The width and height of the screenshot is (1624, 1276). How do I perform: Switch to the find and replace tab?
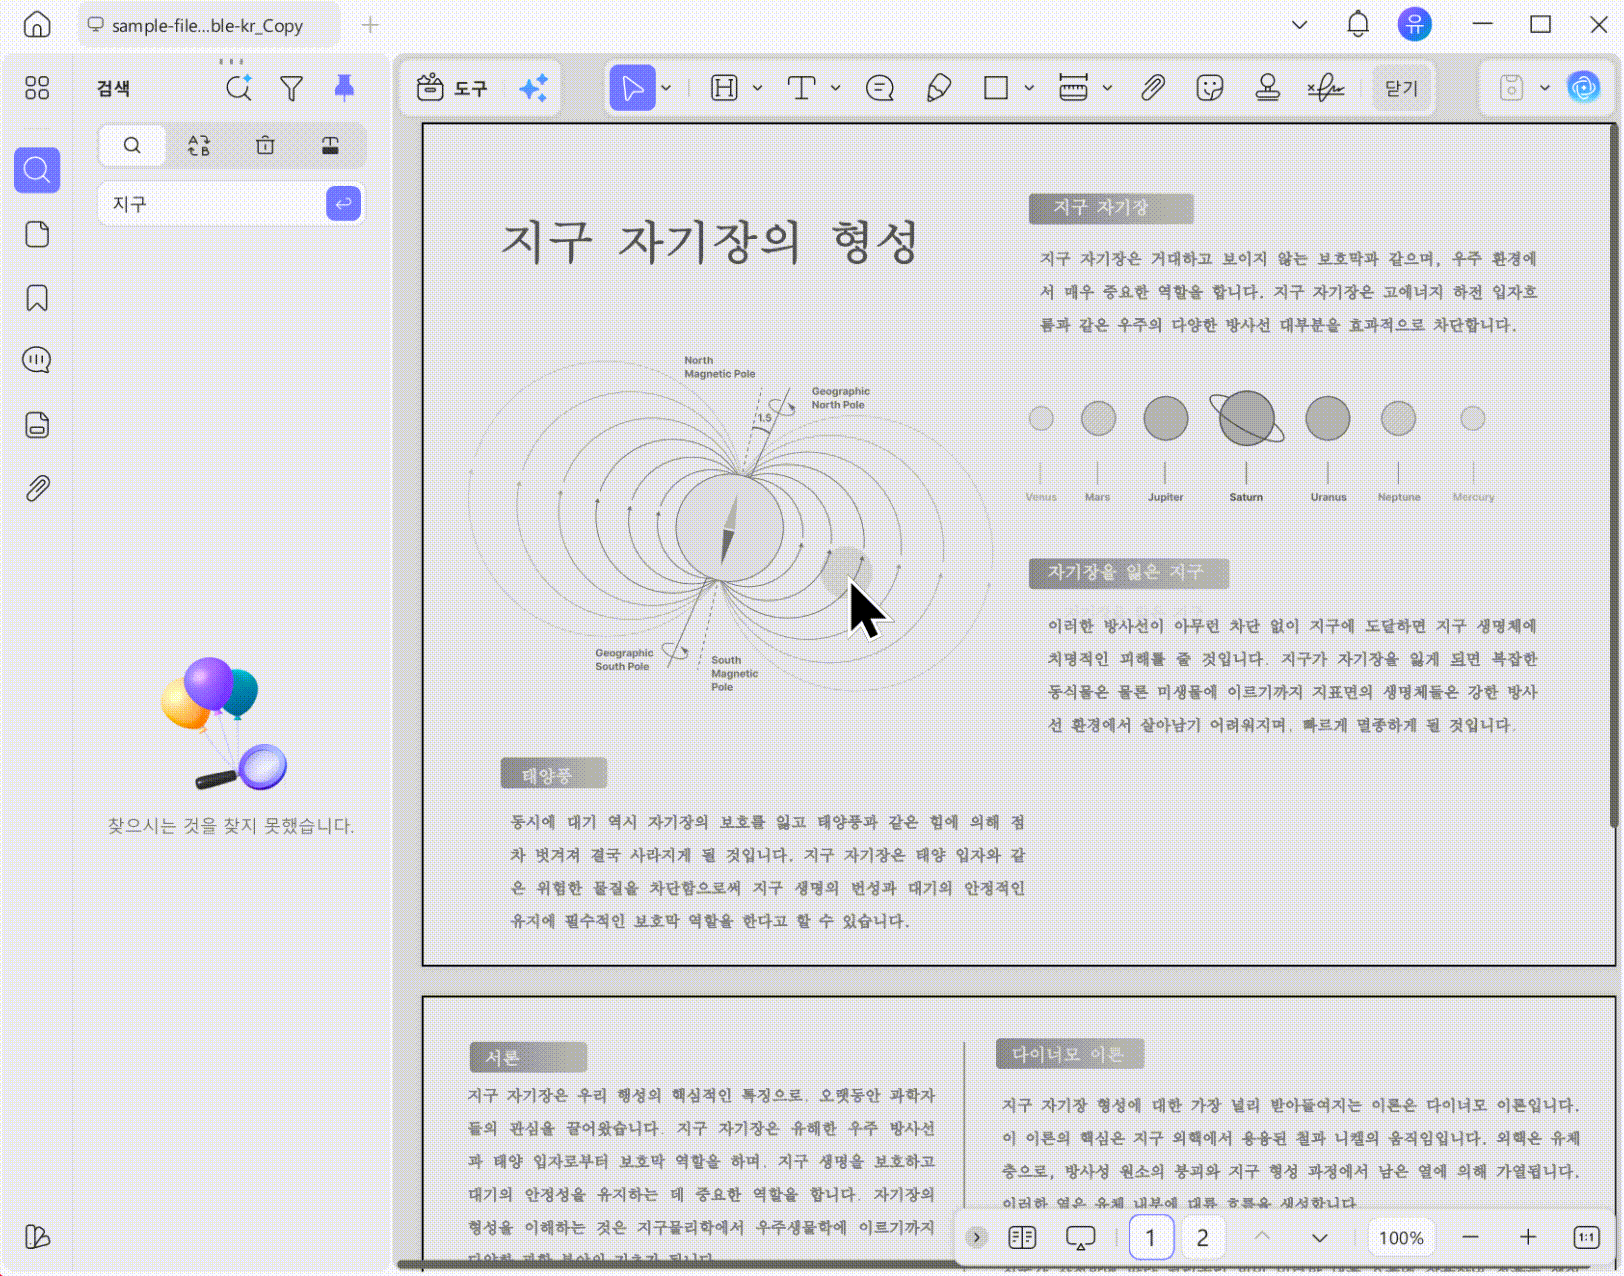[x=198, y=145]
